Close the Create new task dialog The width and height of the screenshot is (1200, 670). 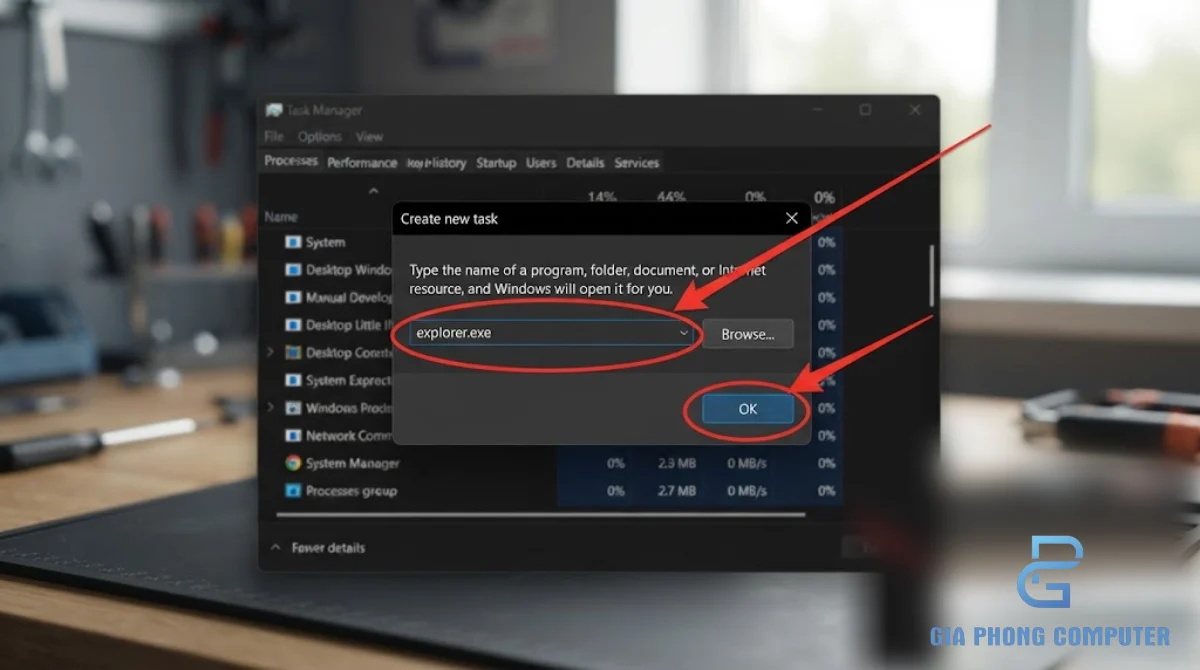(x=792, y=218)
